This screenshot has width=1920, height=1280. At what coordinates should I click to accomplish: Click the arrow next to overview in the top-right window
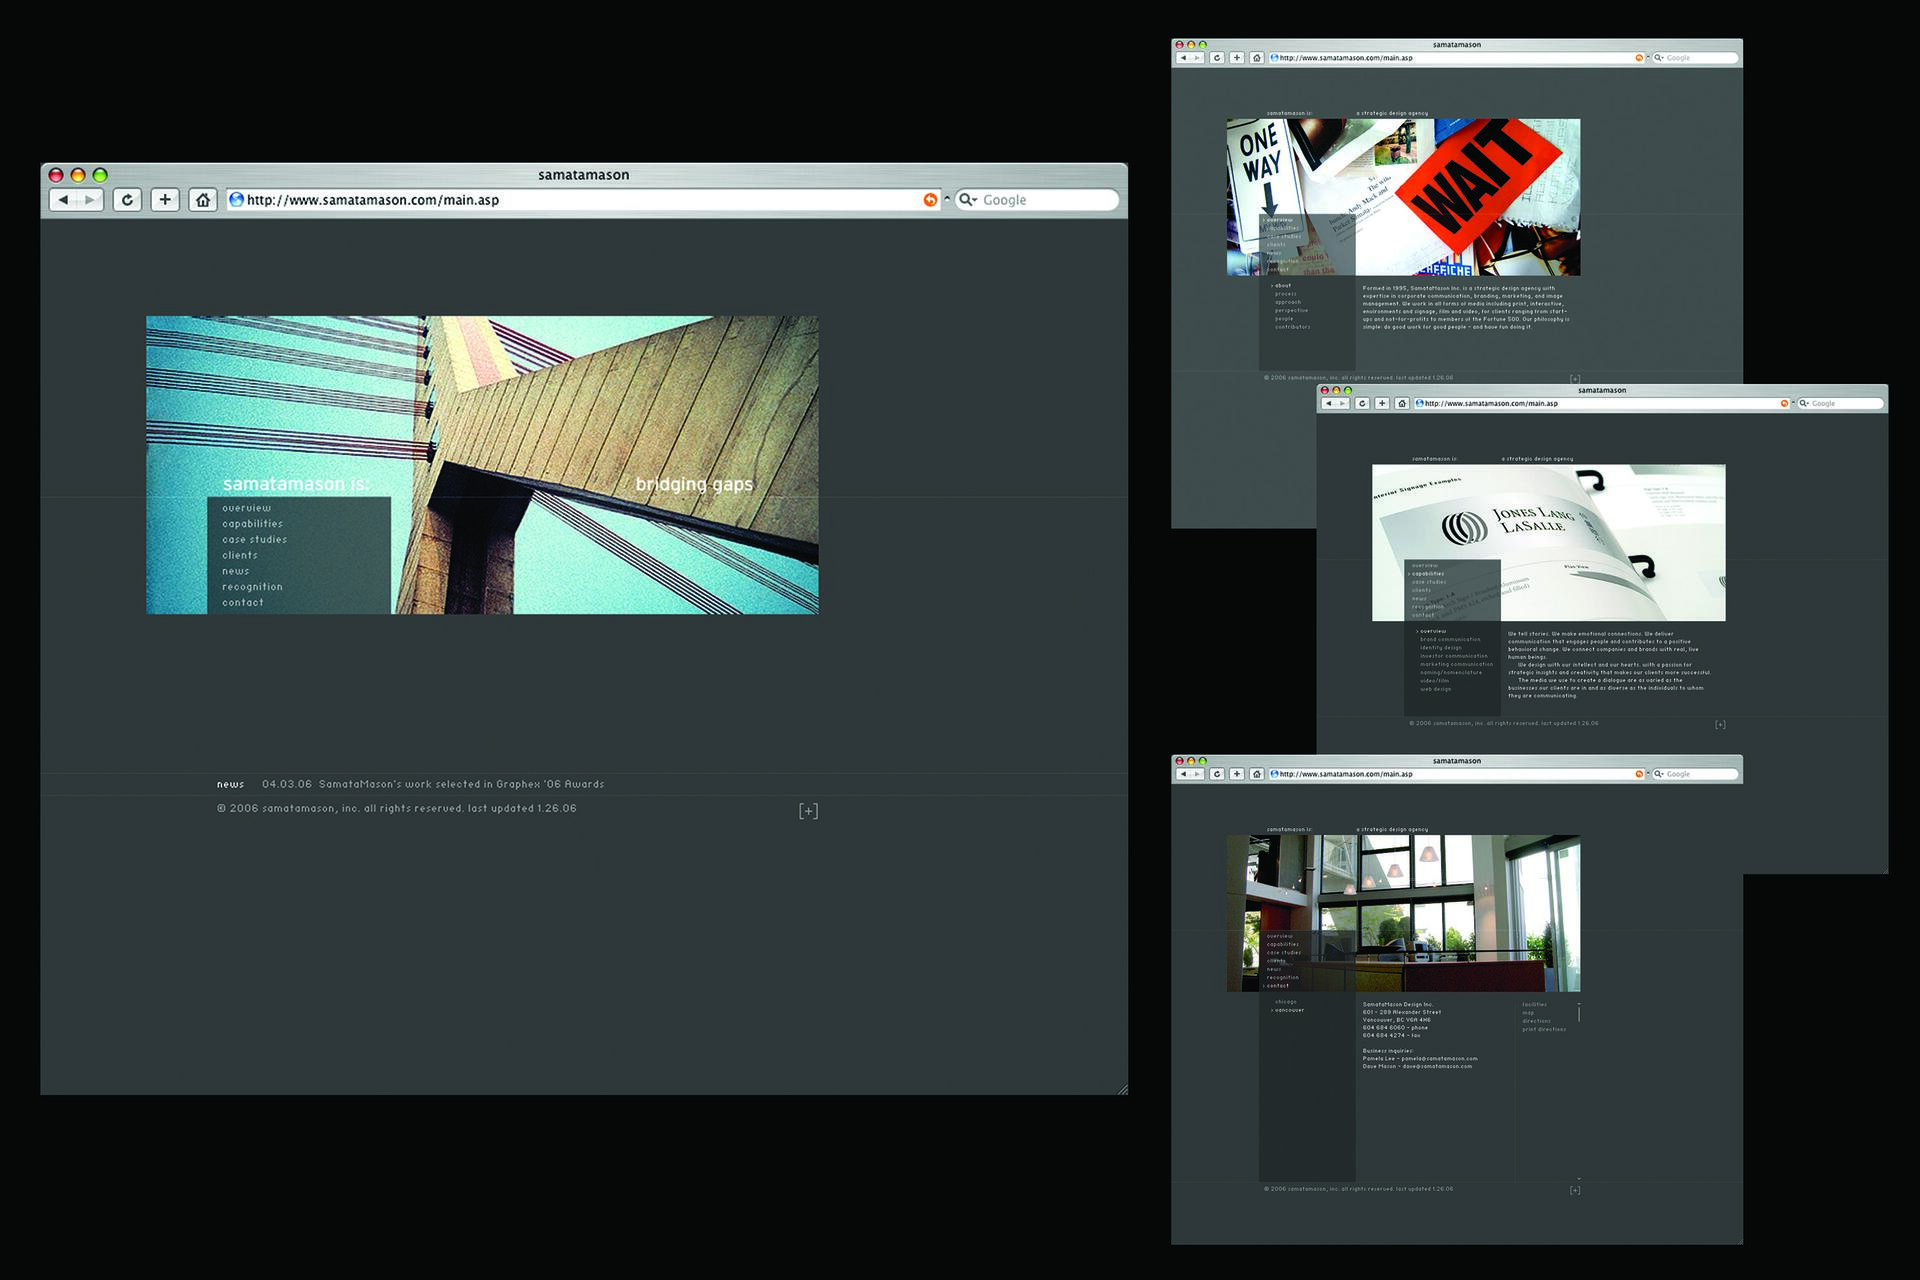click(1264, 220)
